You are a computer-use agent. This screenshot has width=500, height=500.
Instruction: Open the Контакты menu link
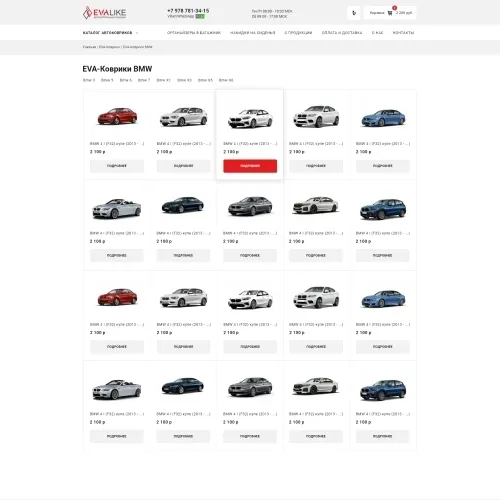pyautogui.click(x=403, y=33)
